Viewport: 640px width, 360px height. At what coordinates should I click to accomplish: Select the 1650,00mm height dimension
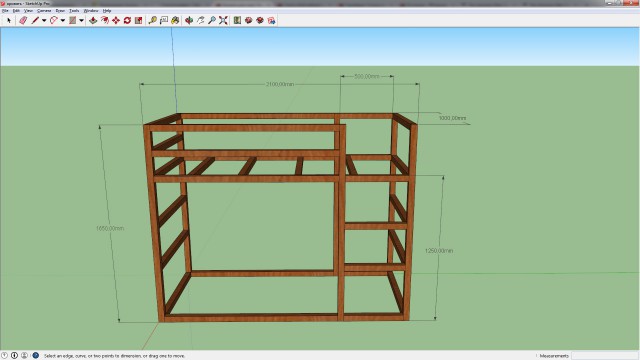point(110,228)
